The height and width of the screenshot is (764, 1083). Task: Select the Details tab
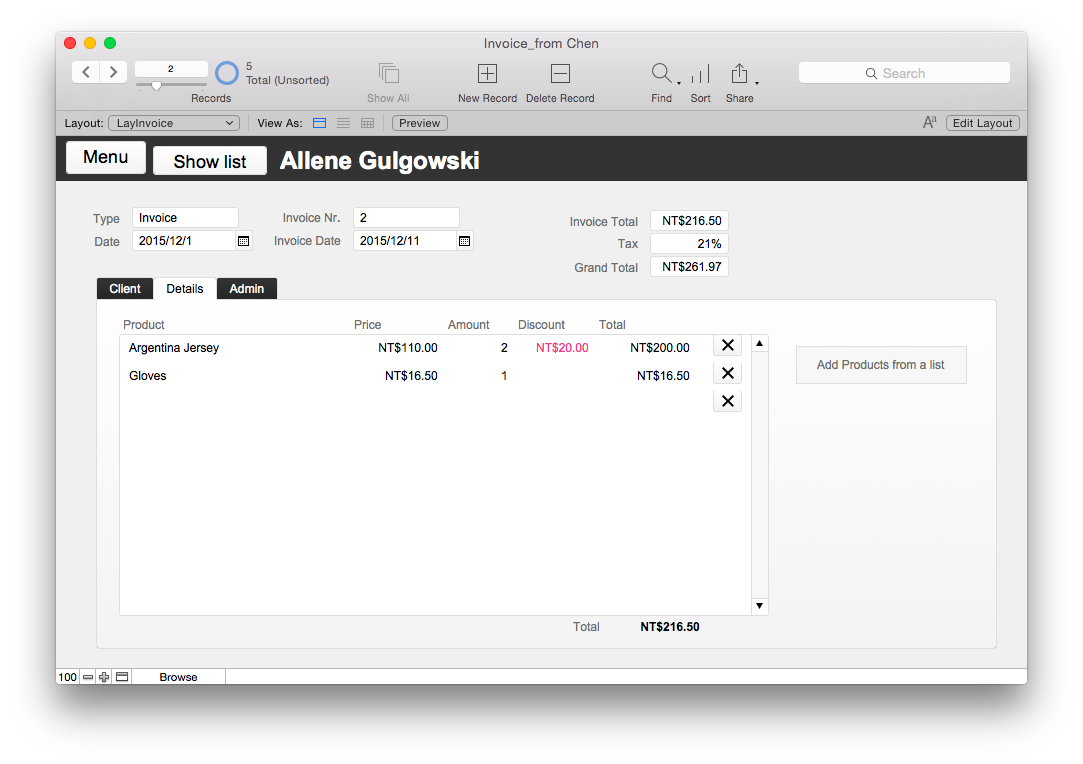185,289
